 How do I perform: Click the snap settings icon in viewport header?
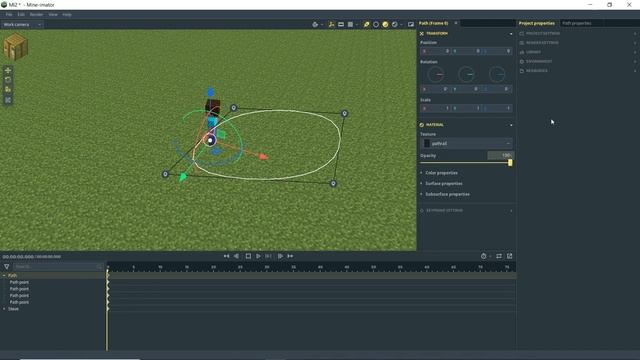coord(315,24)
